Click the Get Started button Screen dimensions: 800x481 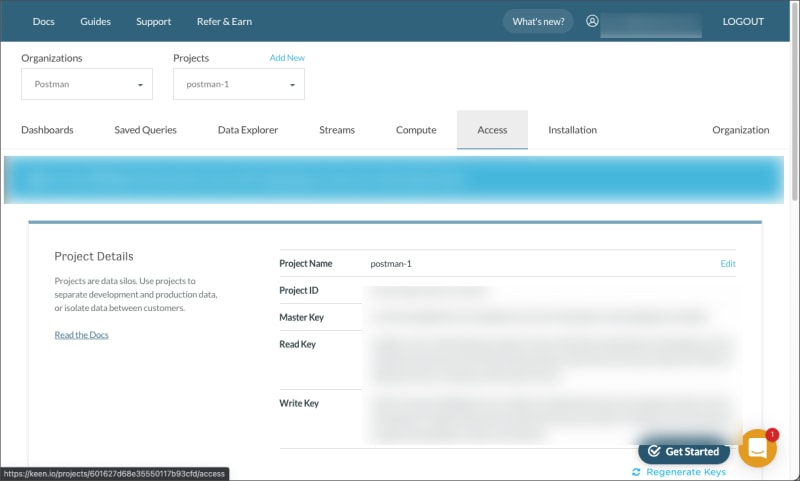(684, 451)
